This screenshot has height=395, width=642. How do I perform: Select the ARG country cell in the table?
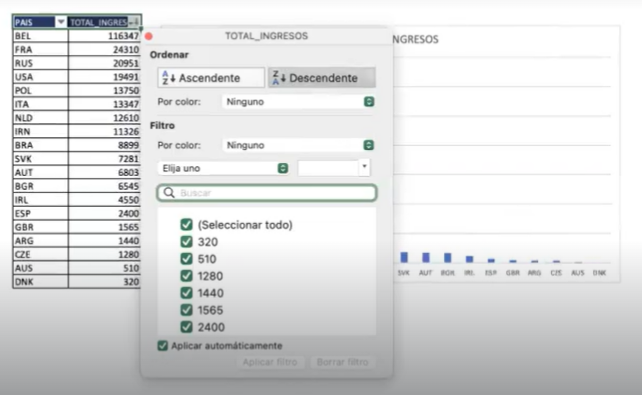point(40,241)
